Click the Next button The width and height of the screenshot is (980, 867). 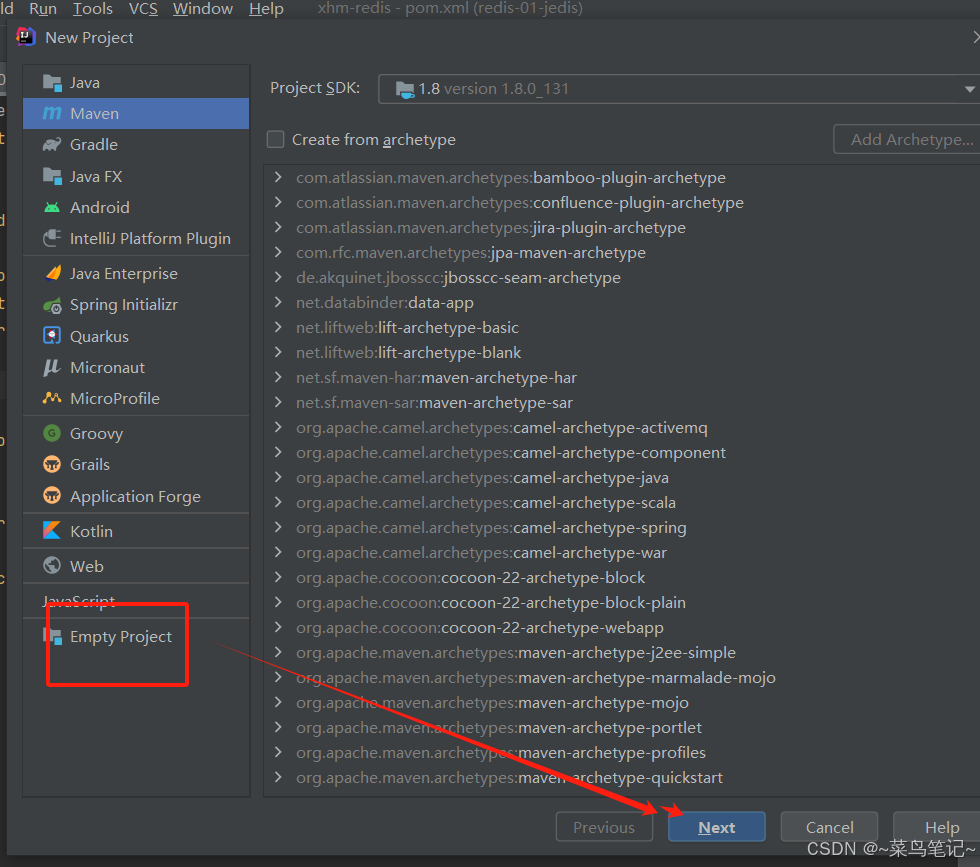point(716,827)
